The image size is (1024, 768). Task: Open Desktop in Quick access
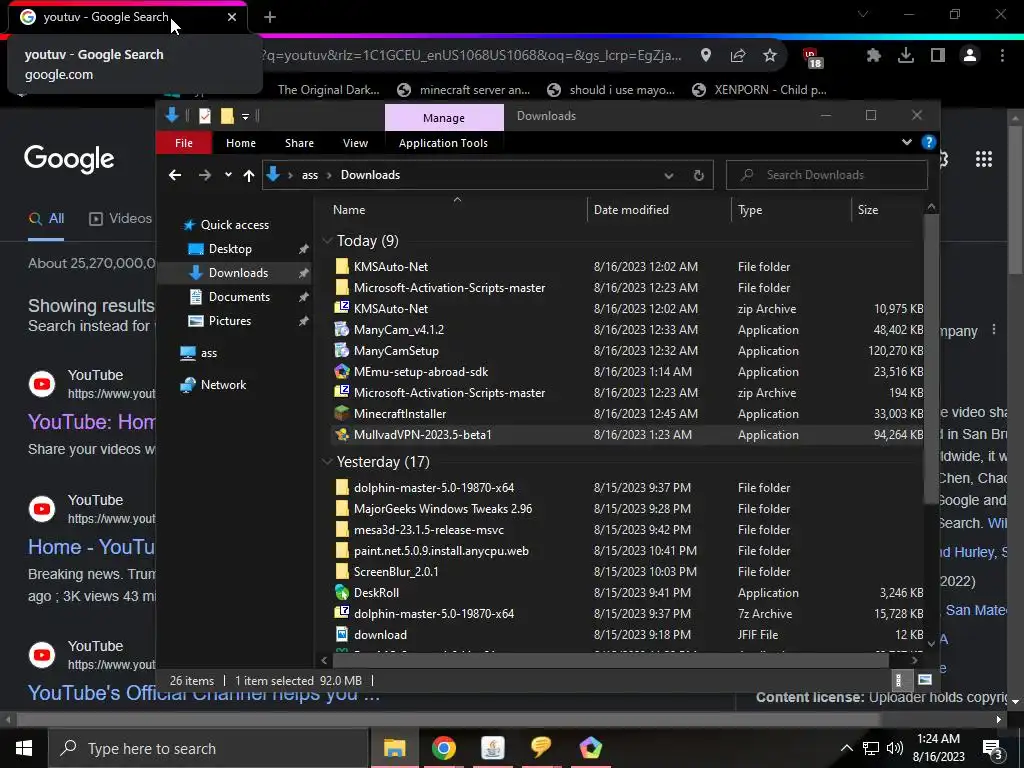coord(230,249)
